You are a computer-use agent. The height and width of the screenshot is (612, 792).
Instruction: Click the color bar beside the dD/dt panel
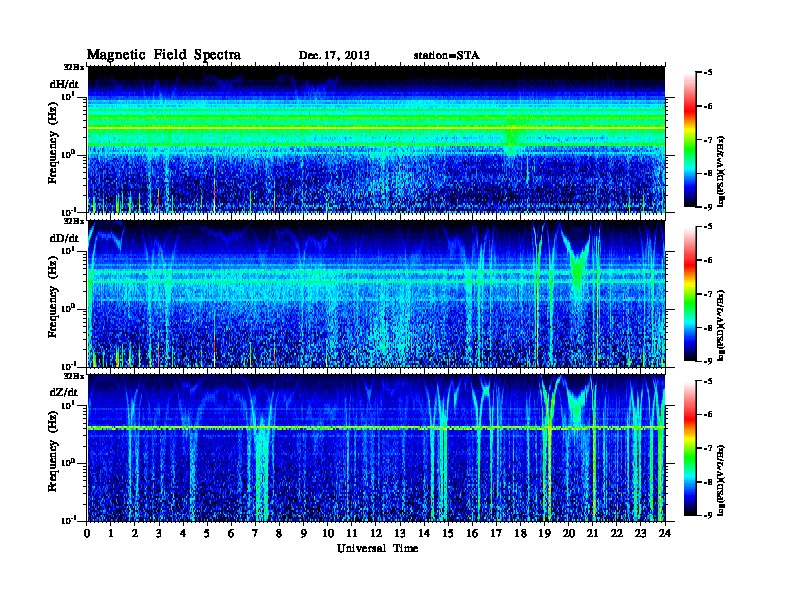point(689,294)
